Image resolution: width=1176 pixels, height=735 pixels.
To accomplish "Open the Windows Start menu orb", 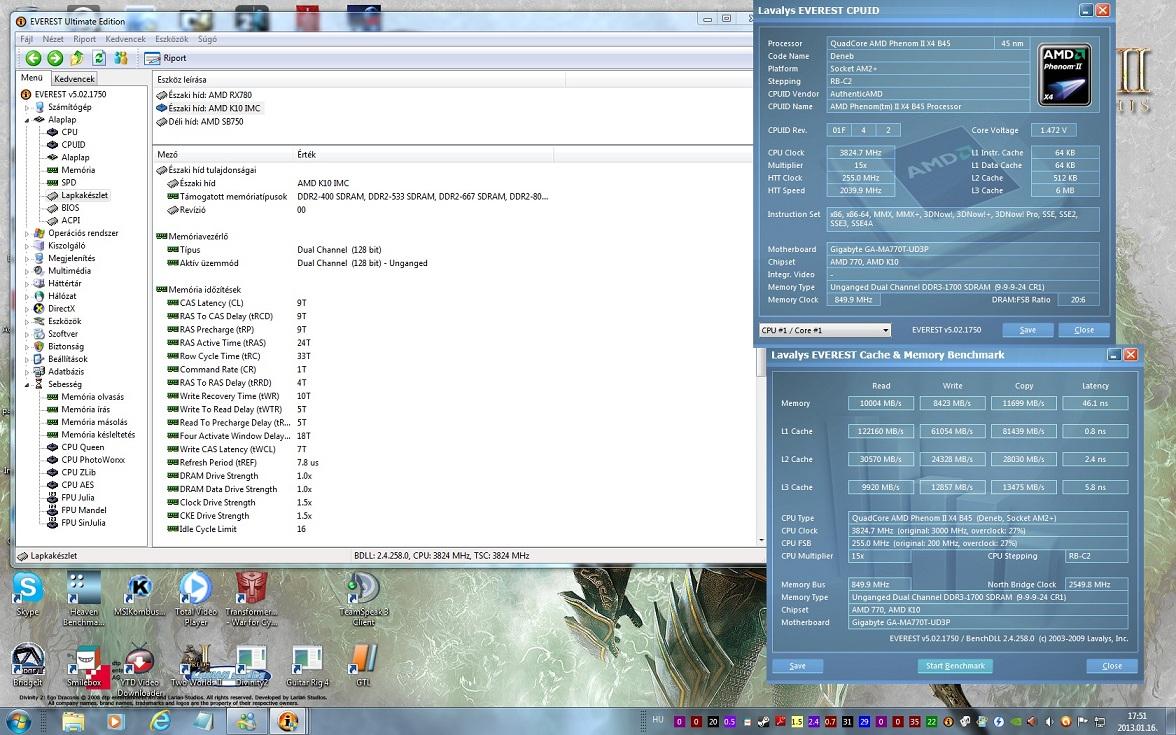I will coord(18,722).
